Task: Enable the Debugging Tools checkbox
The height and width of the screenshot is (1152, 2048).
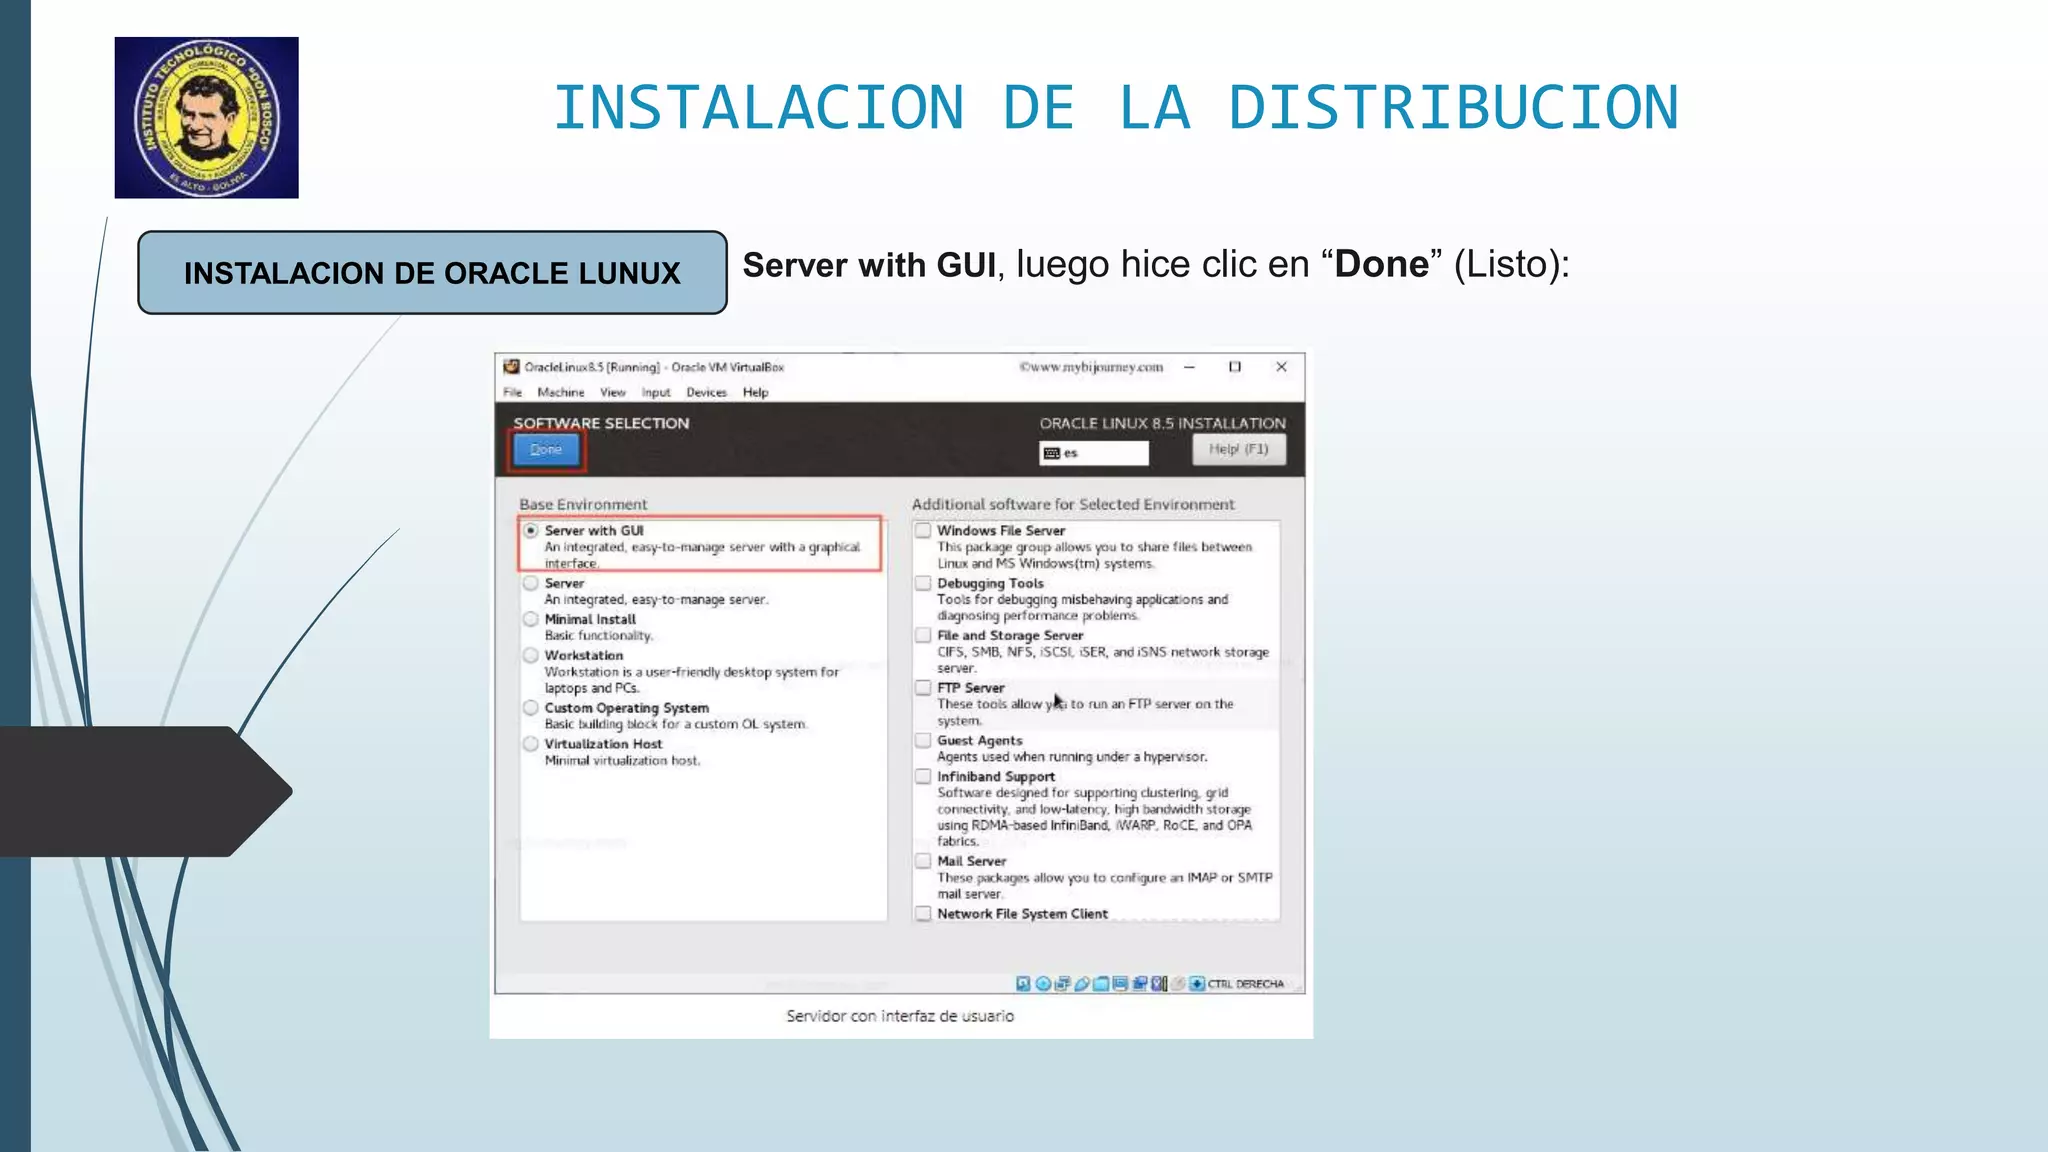Action: tap(923, 583)
